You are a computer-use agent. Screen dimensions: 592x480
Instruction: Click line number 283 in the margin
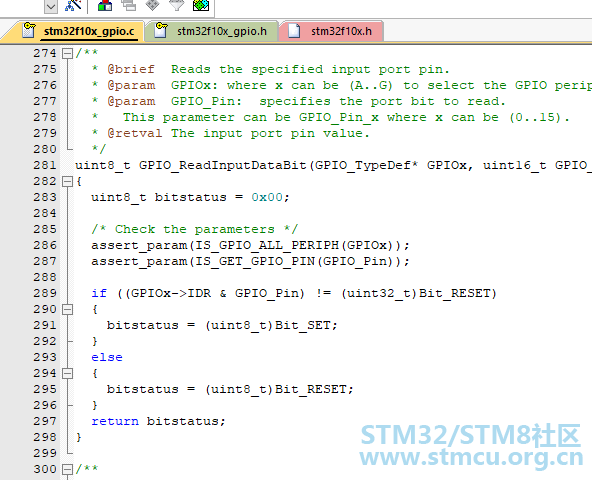[45, 198]
